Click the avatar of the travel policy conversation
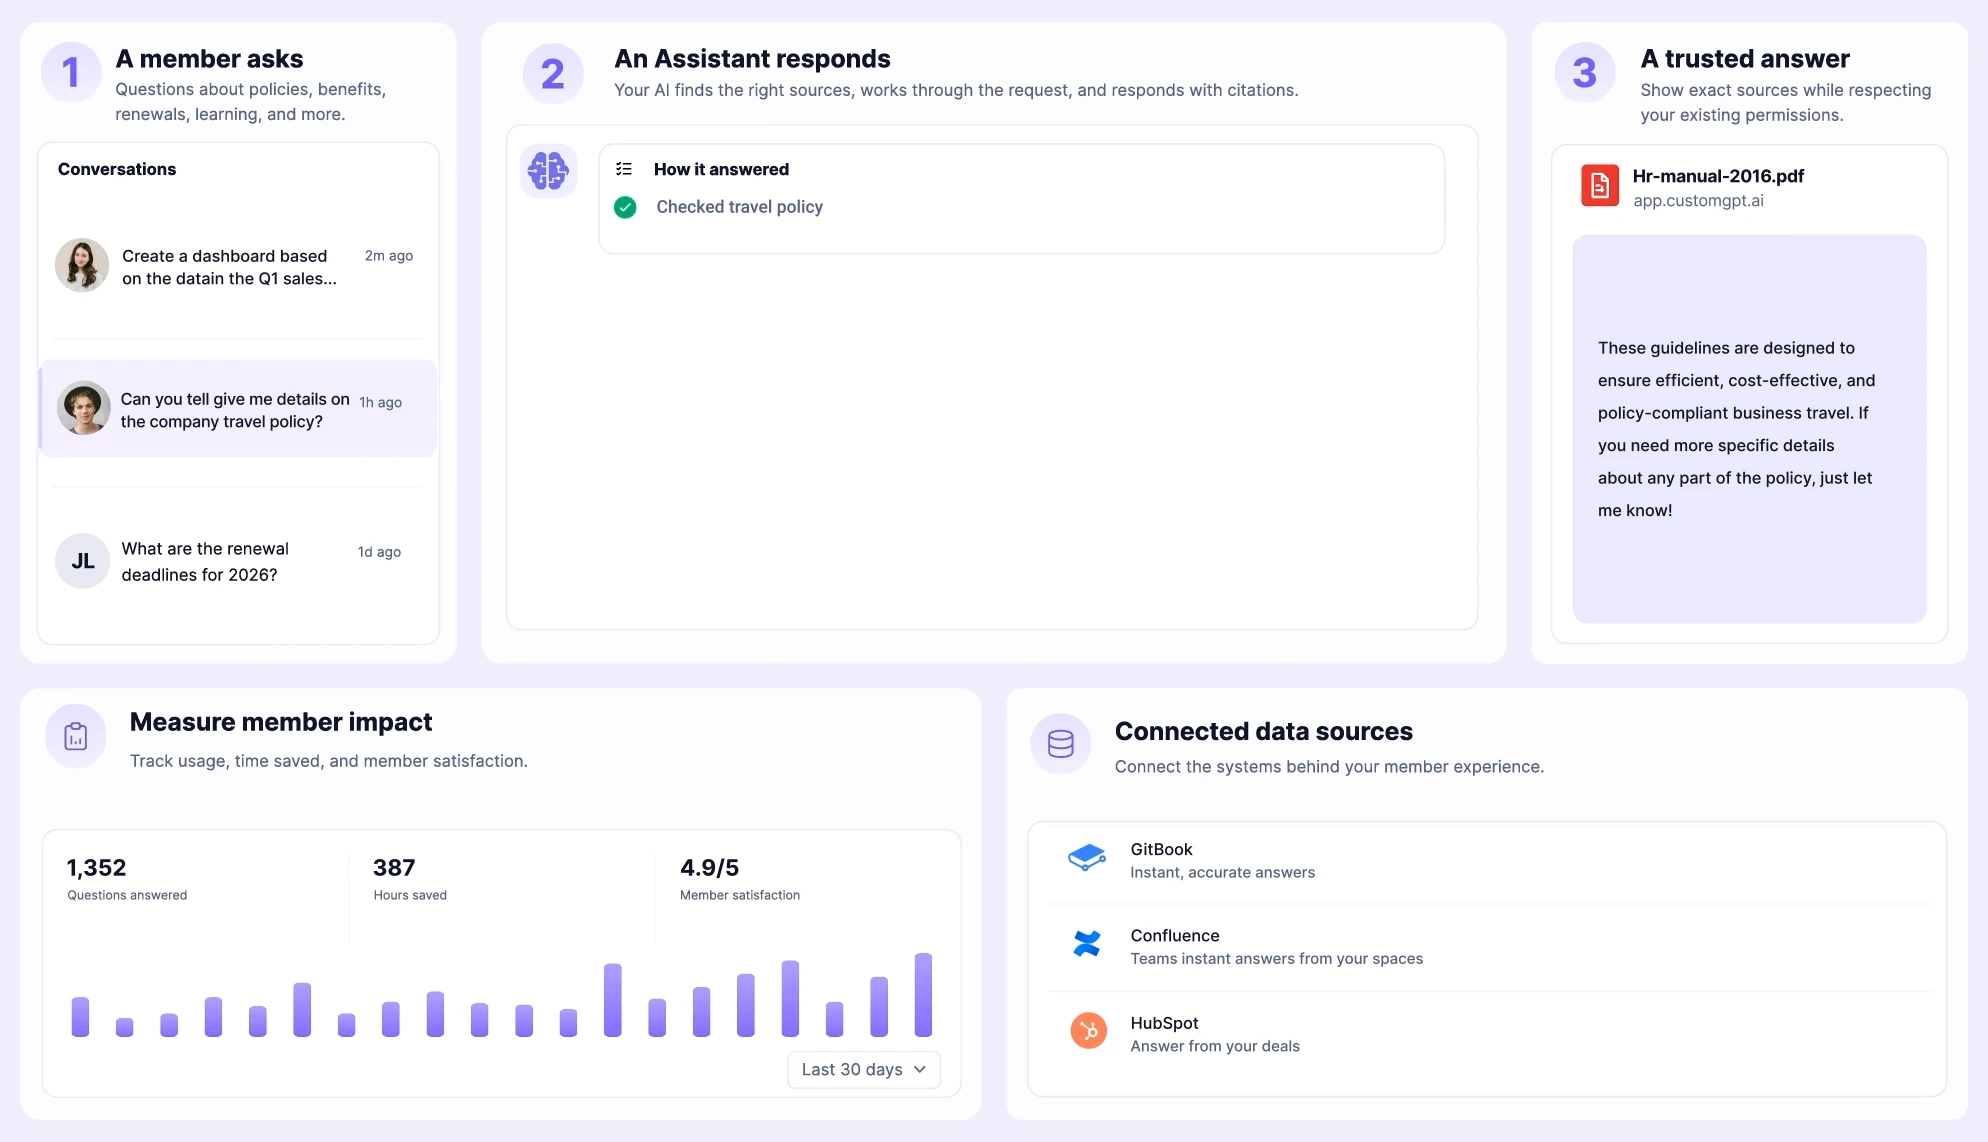This screenshot has width=1988, height=1142. 83,408
